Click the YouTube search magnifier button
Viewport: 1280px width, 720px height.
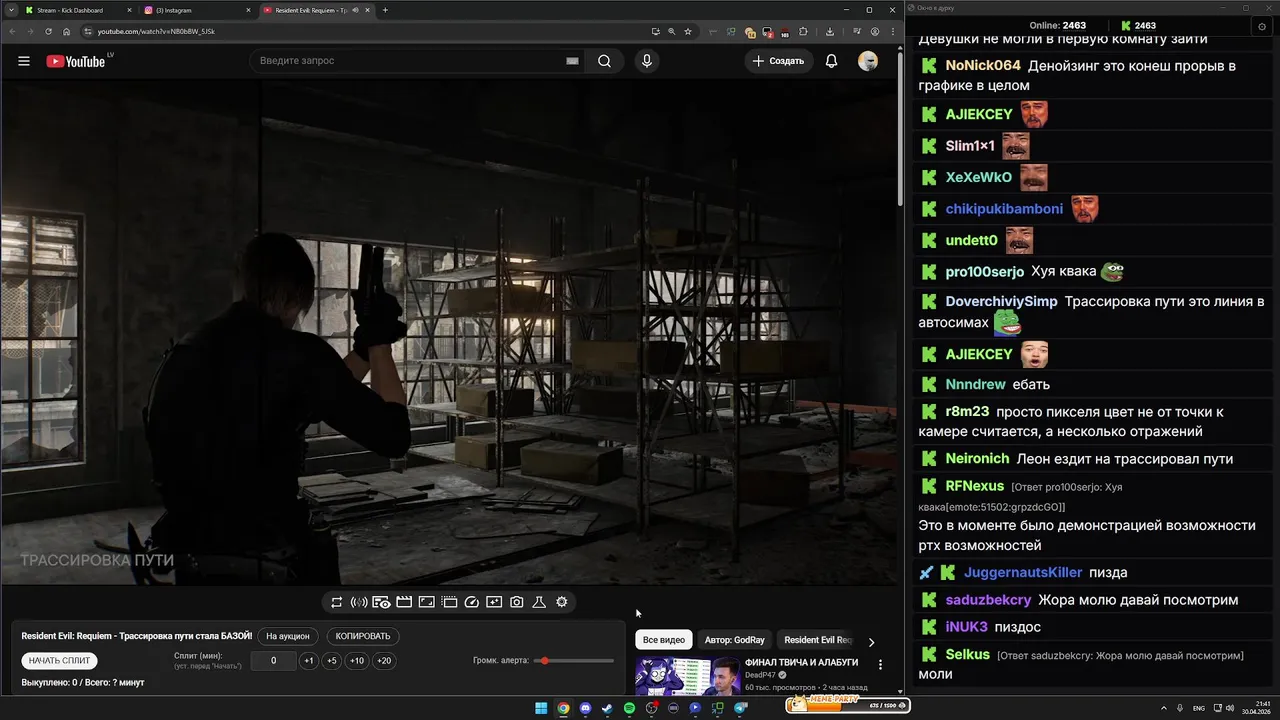[604, 61]
